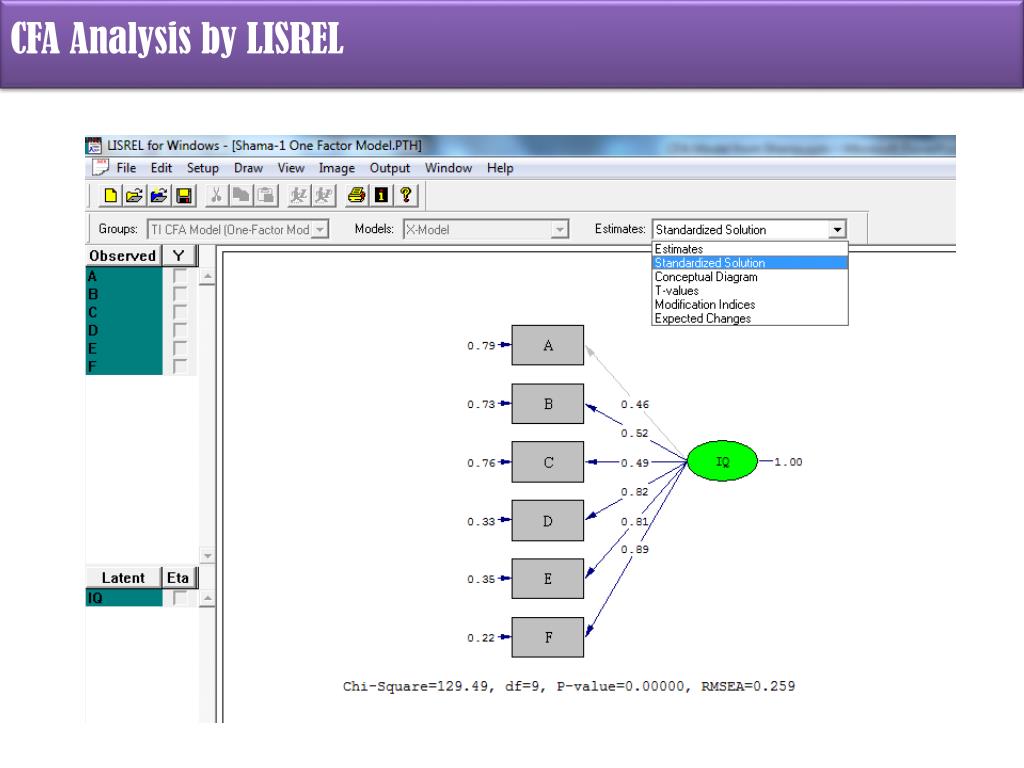The height and width of the screenshot is (768, 1024).
Task: Click the Observed column header button
Action: (x=123, y=255)
